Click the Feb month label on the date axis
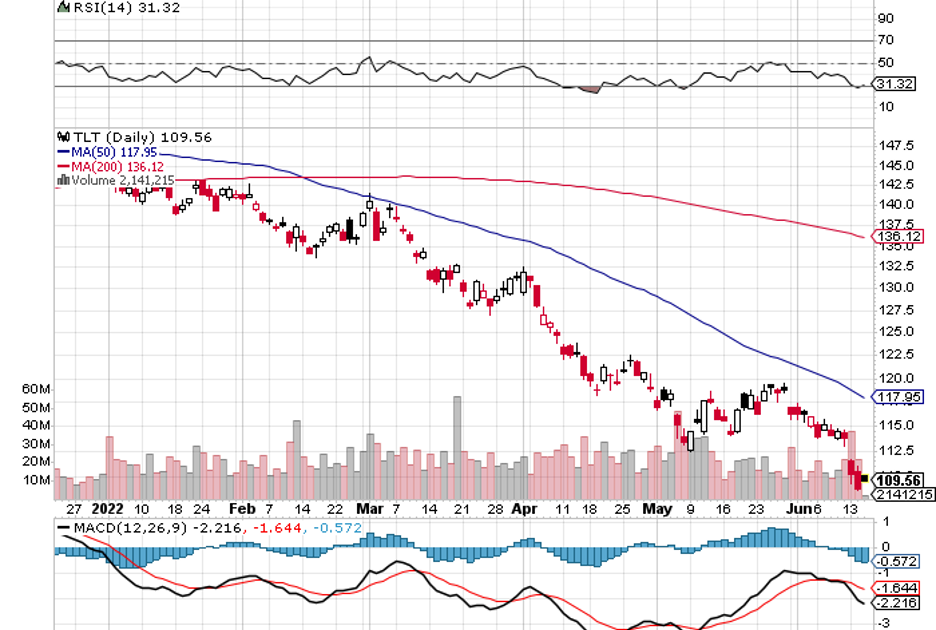936x630 pixels. point(242,509)
